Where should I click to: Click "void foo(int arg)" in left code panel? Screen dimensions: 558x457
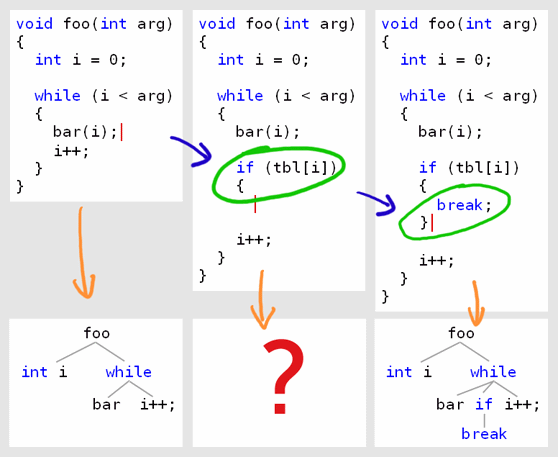coord(94,24)
